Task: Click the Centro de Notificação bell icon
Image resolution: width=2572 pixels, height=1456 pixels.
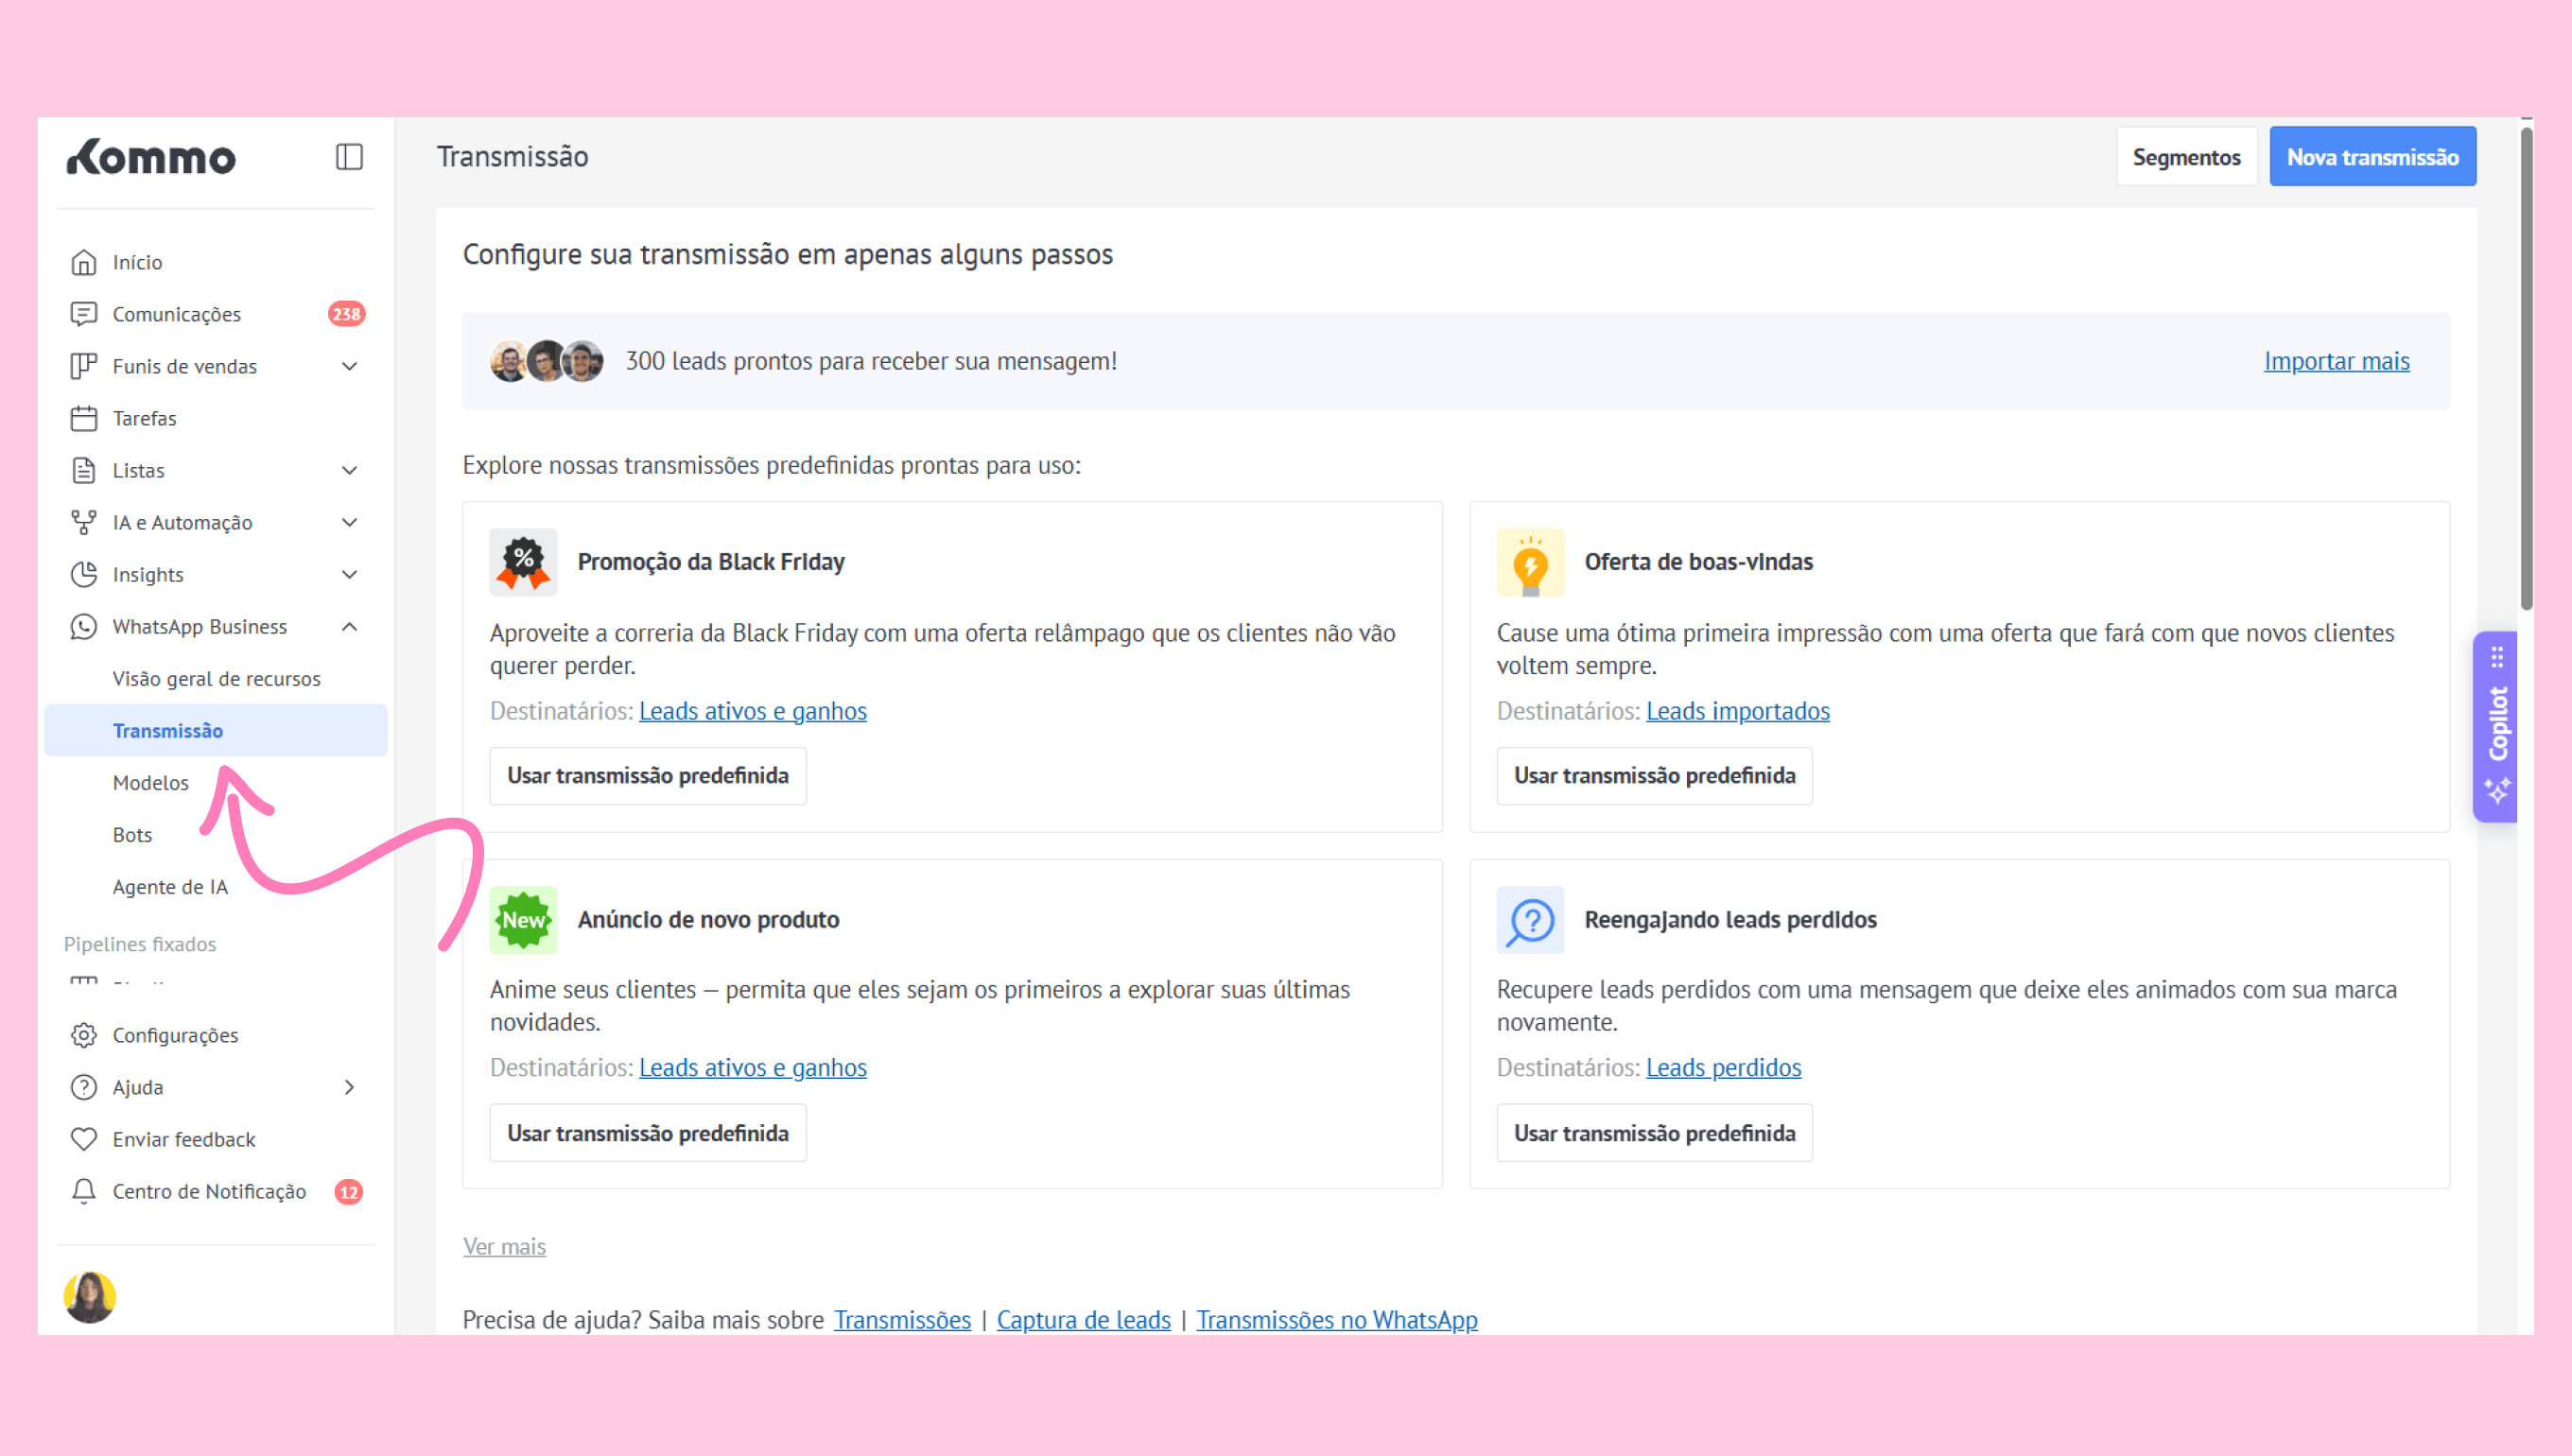Action: pos(84,1191)
